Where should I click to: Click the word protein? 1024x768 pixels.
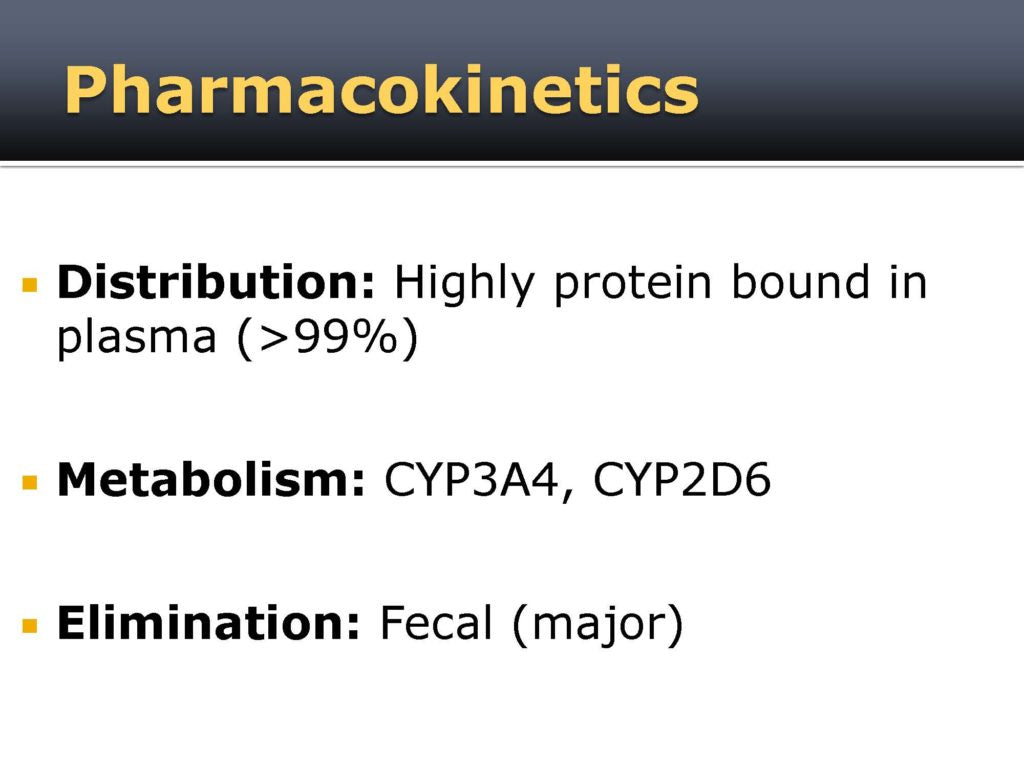632,285
